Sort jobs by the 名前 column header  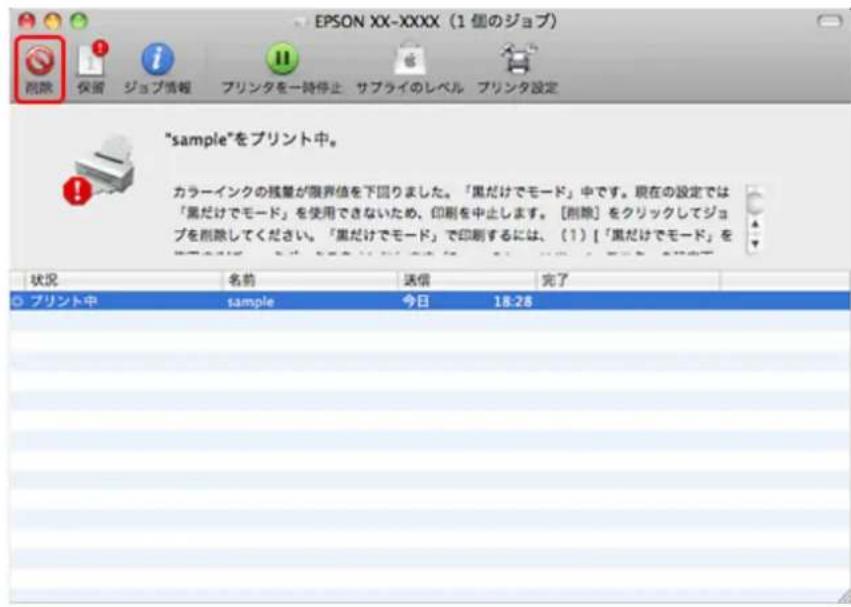305,283
